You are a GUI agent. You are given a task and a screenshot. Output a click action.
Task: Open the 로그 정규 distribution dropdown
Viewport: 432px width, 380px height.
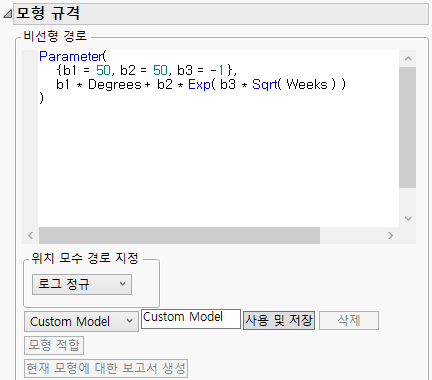point(82,284)
